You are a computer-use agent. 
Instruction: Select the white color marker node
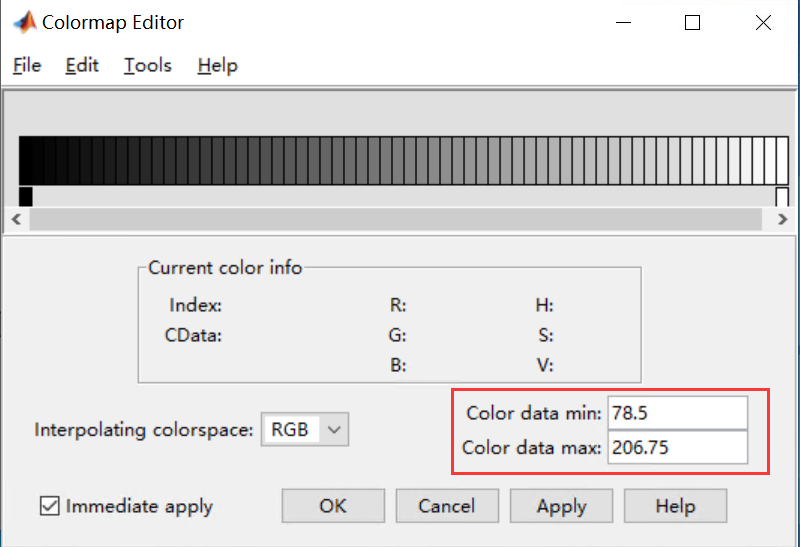(x=782, y=196)
